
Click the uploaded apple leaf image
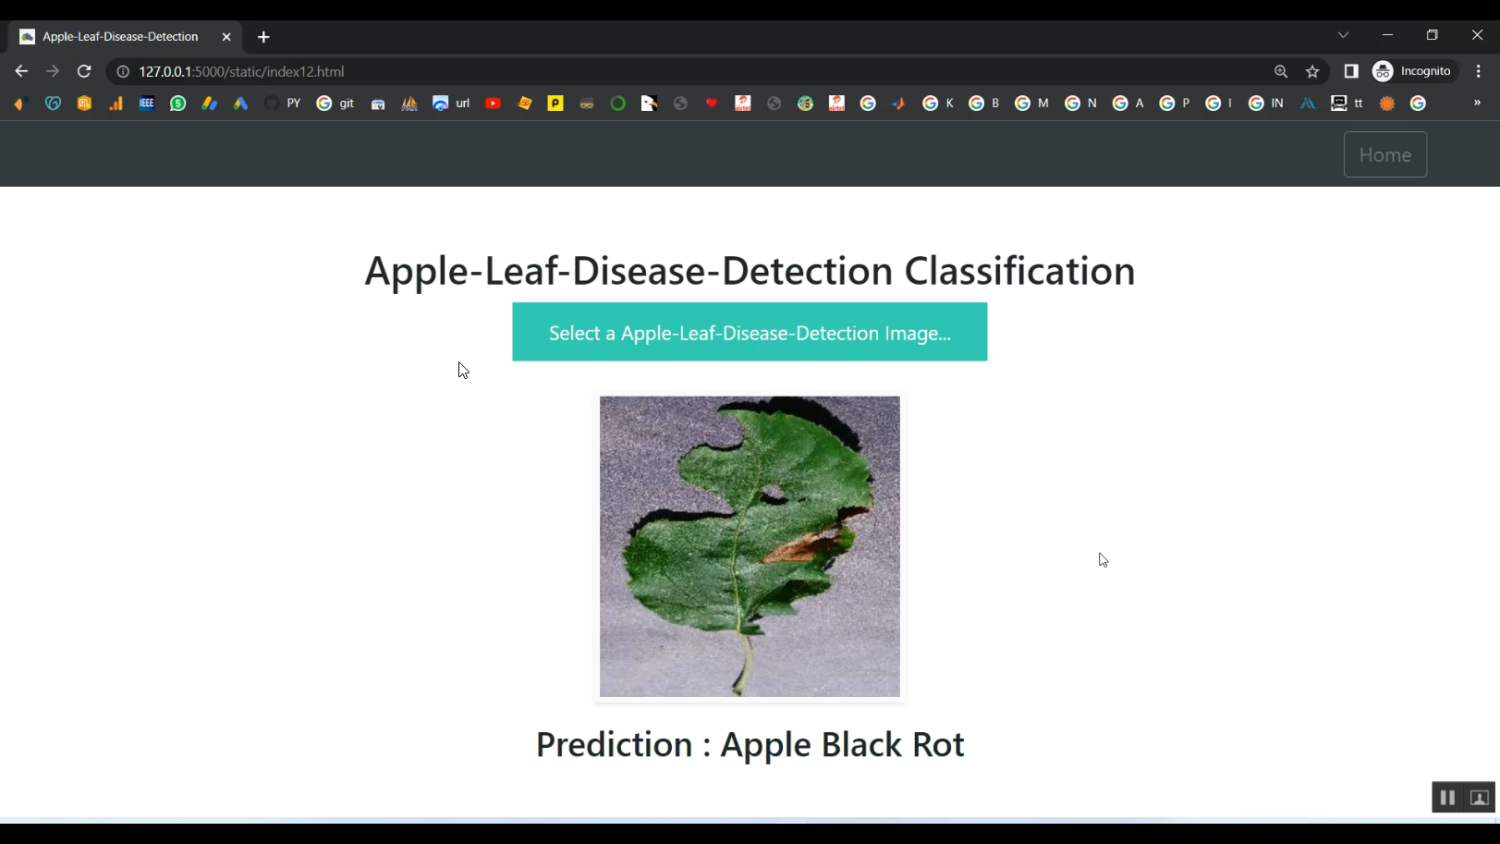749,546
